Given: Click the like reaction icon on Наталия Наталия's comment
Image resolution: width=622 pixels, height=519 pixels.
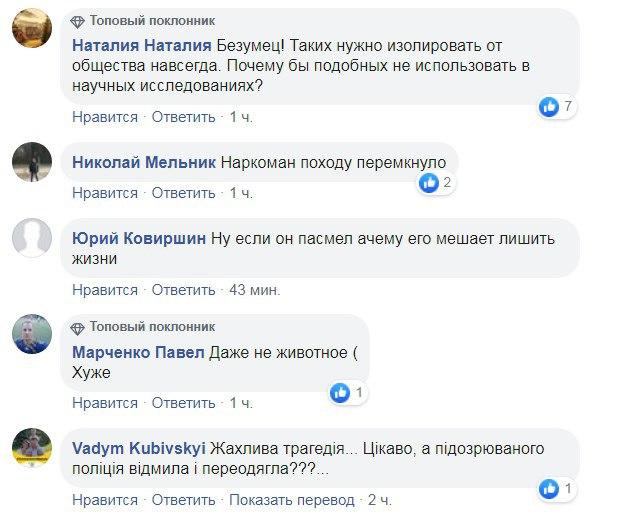Looking at the screenshot, I should (548, 106).
